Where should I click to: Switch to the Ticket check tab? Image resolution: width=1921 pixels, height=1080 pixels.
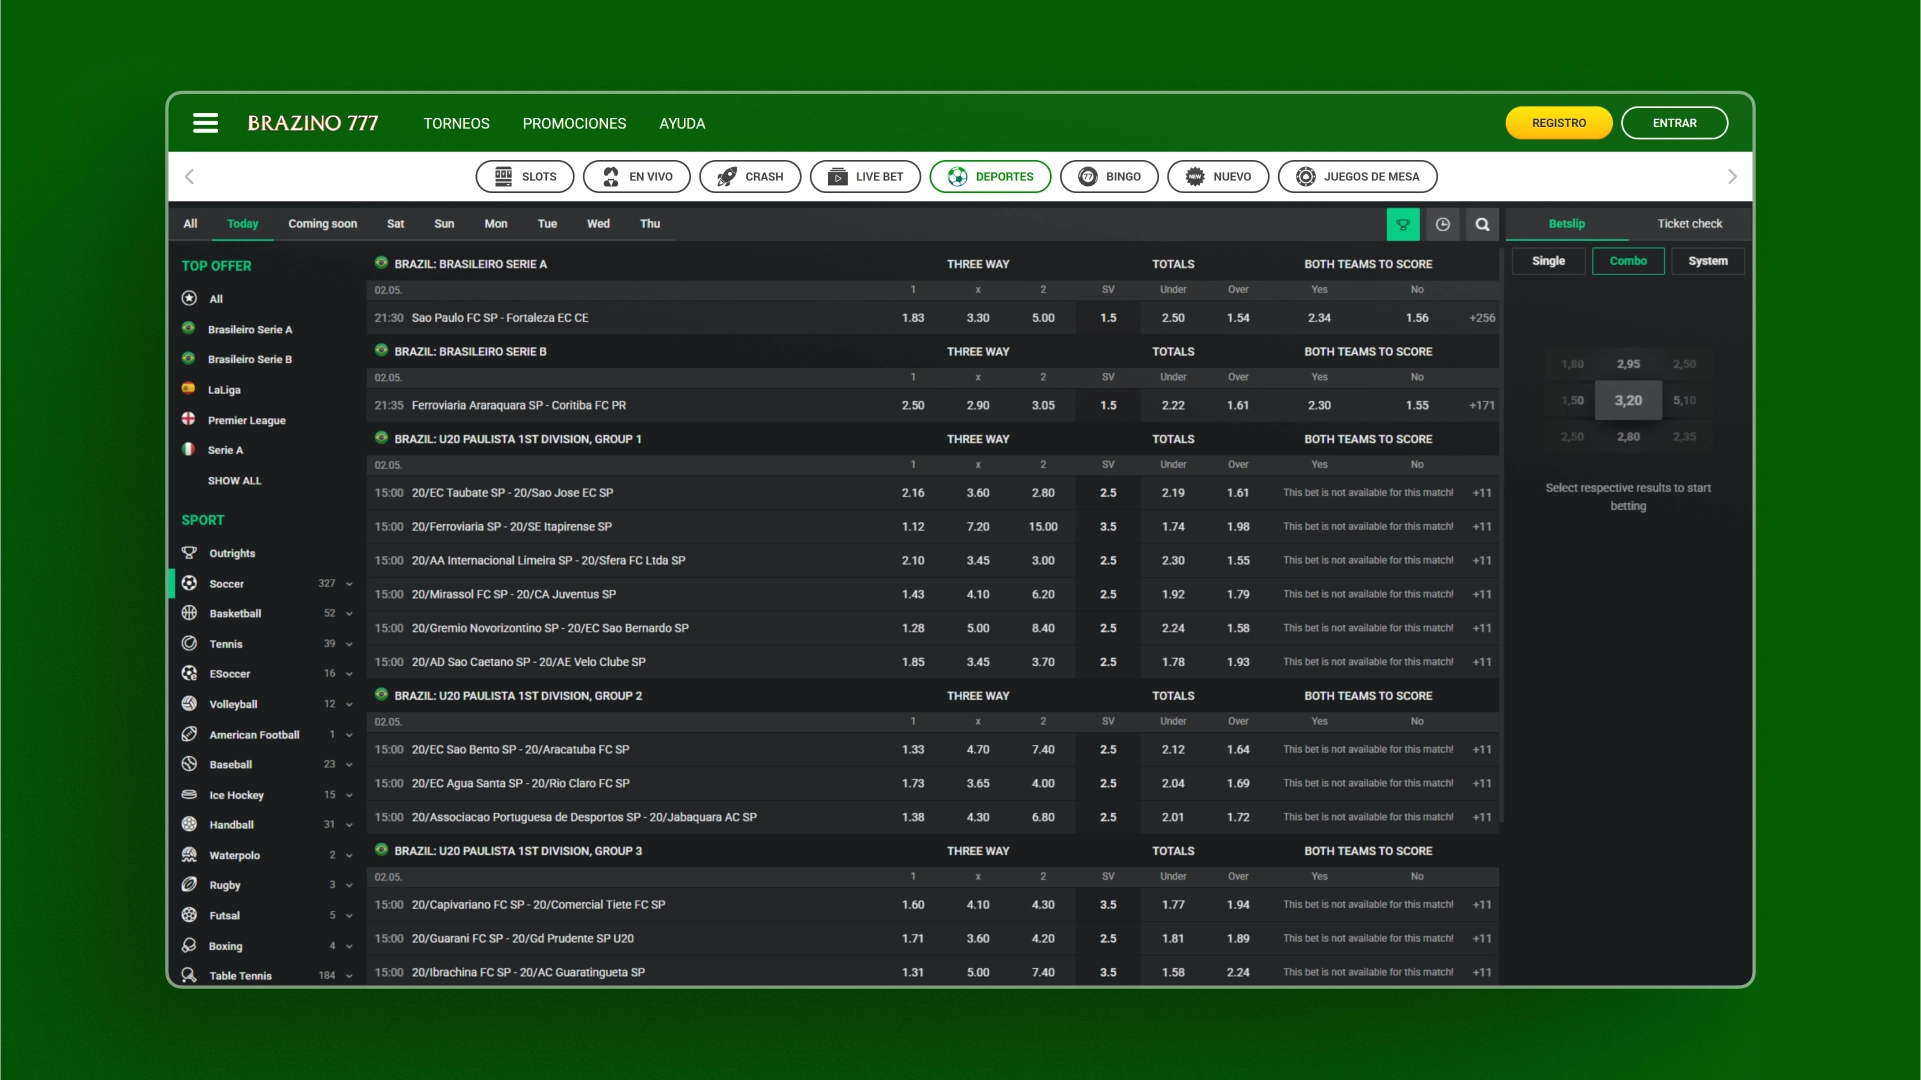pyautogui.click(x=1690, y=224)
